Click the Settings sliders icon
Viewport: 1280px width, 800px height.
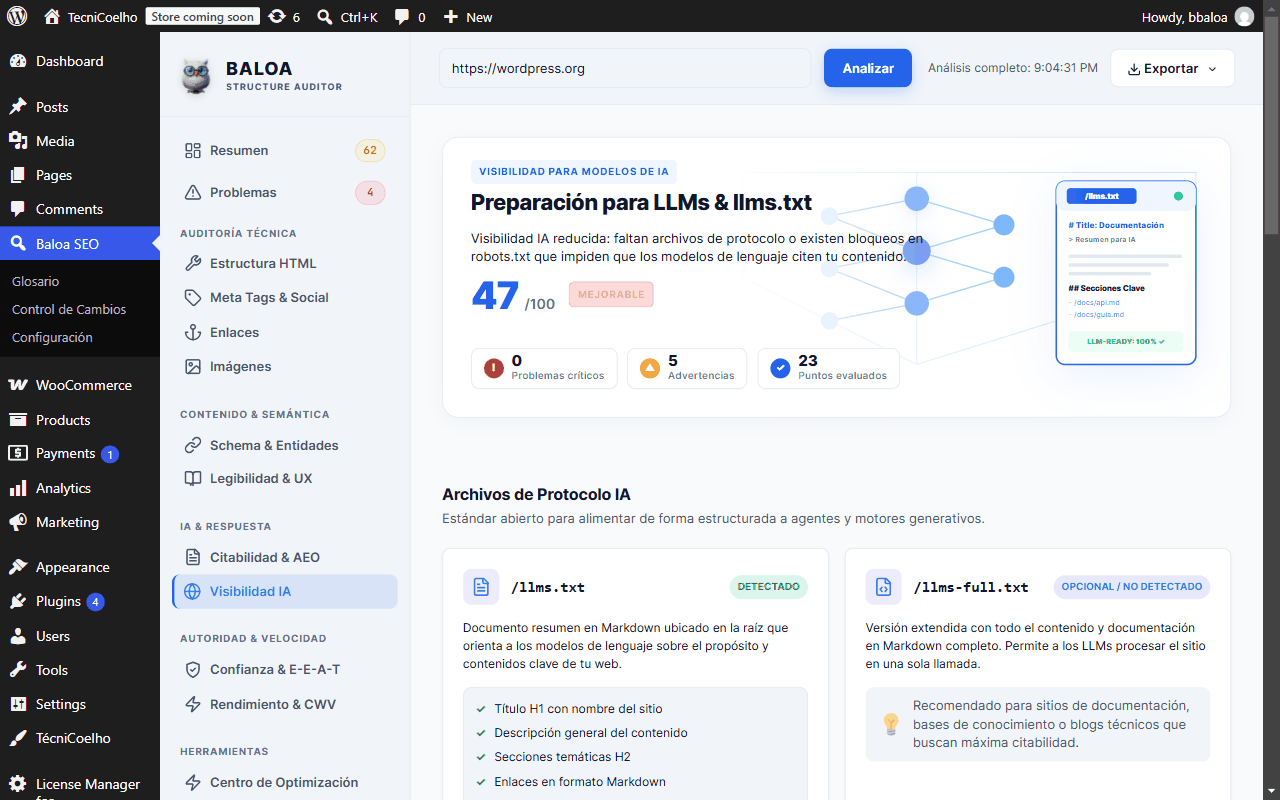coord(18,704)
